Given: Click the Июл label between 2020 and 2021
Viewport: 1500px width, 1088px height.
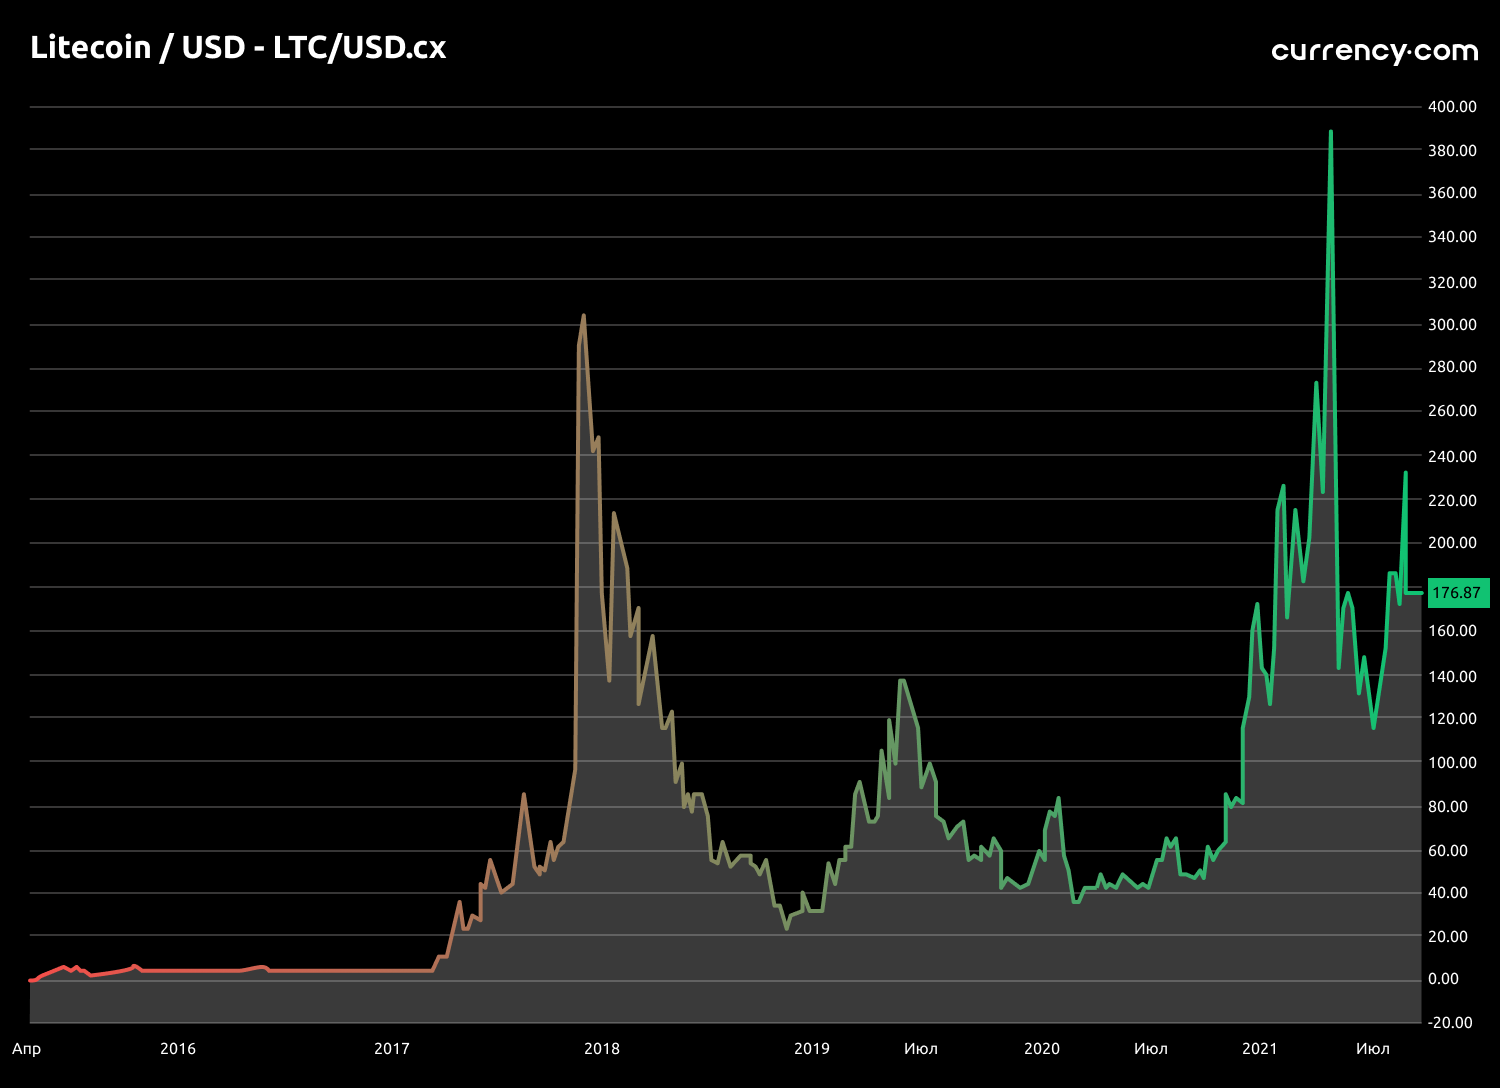Looking at the screenshot, I should coord(1151,1048).
